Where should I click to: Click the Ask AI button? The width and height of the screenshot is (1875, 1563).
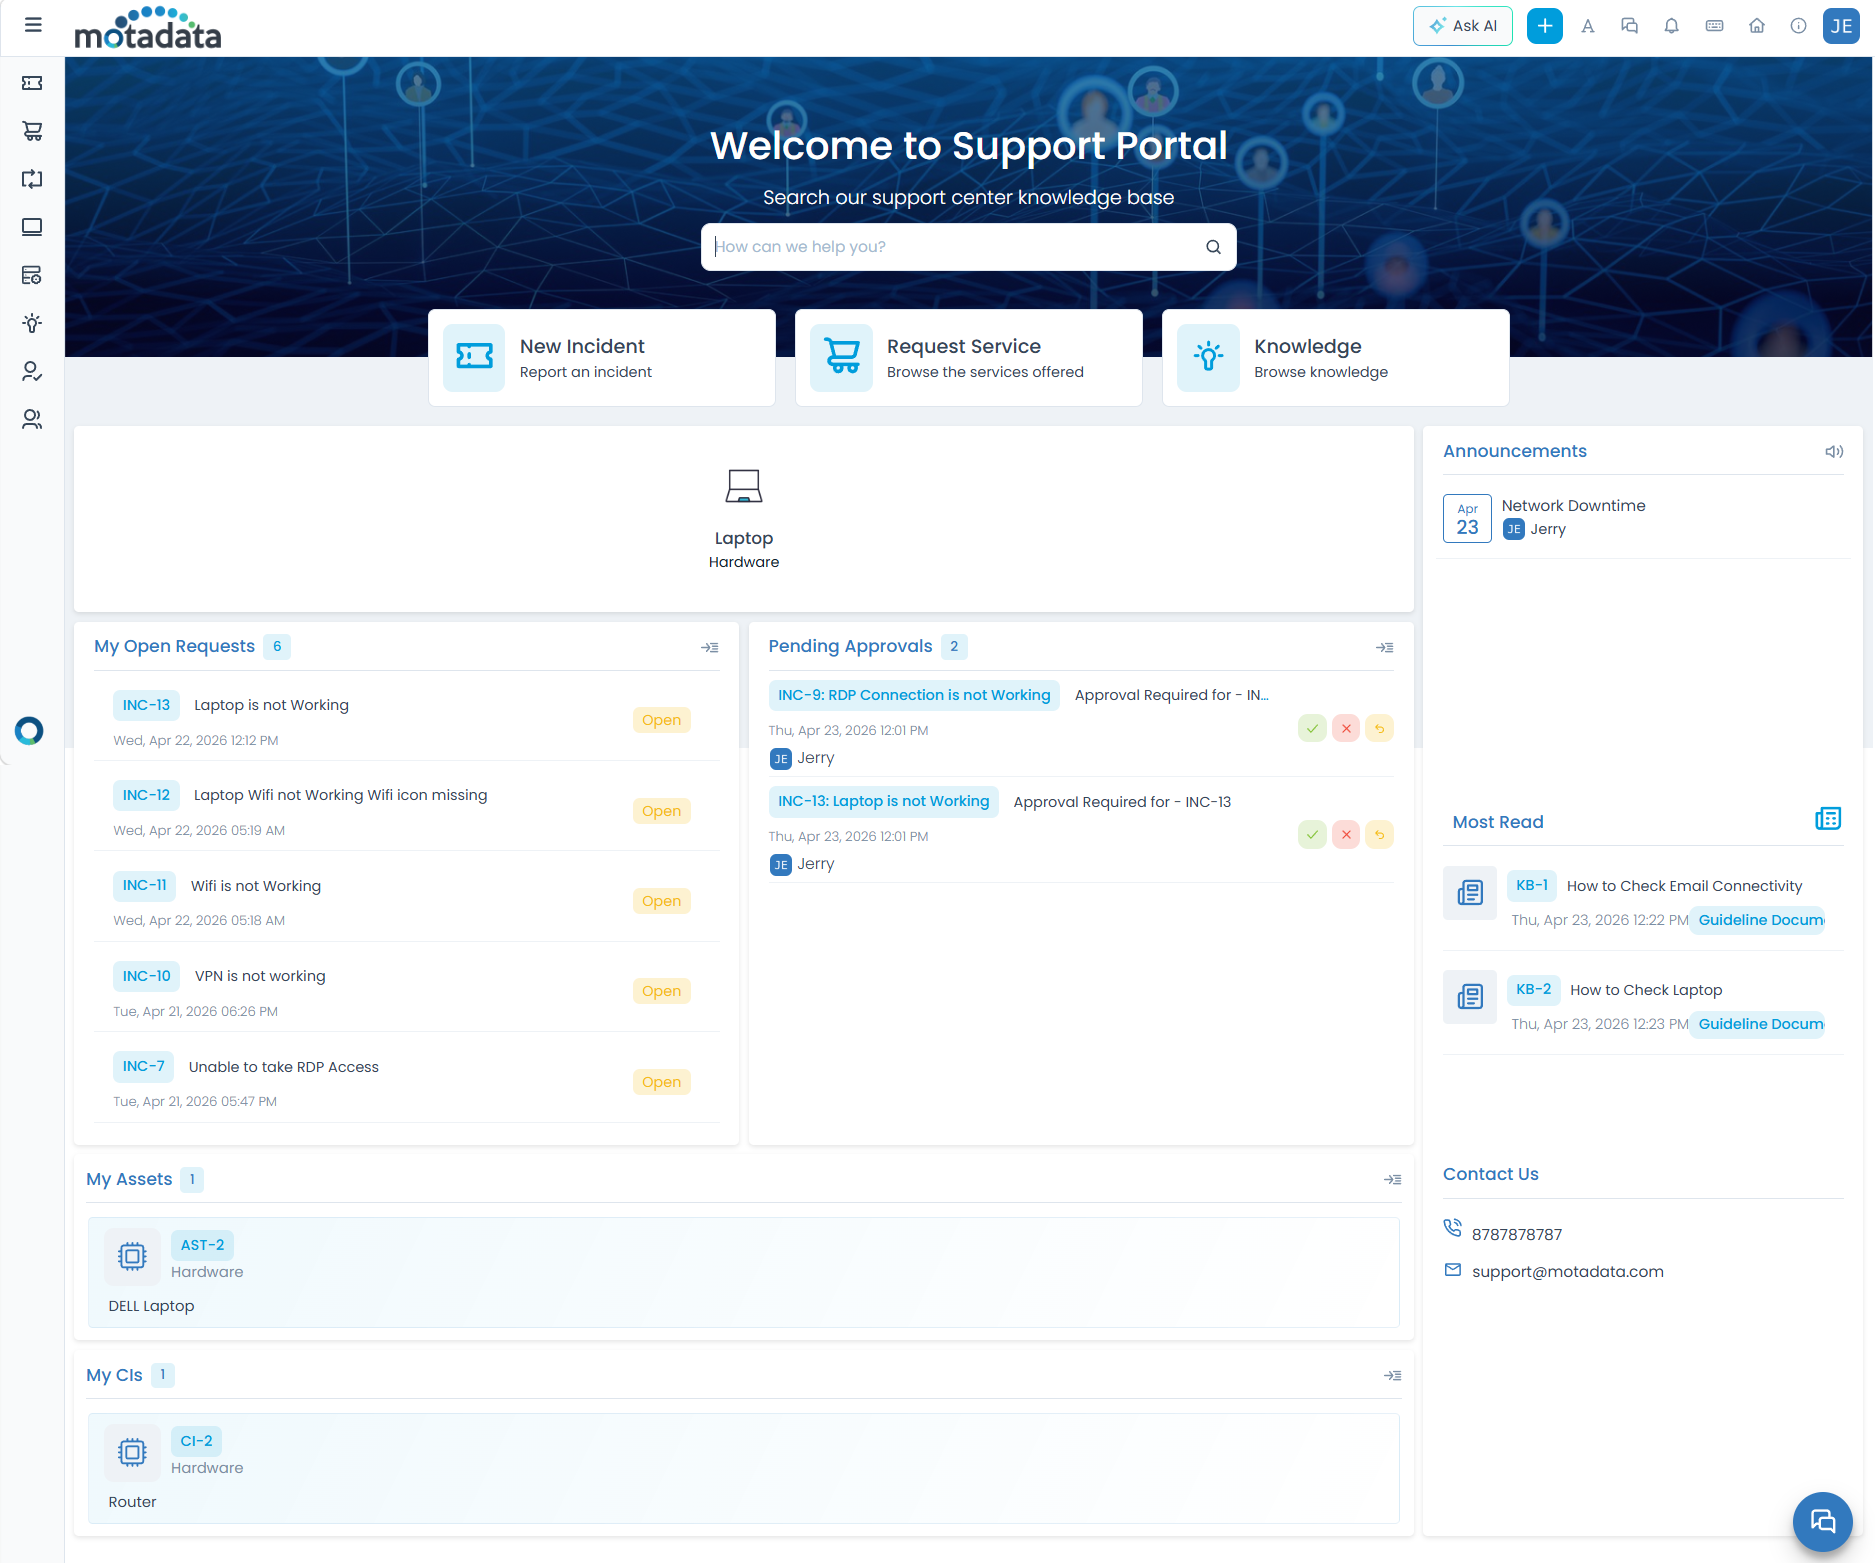click(x=1462, y=26)
